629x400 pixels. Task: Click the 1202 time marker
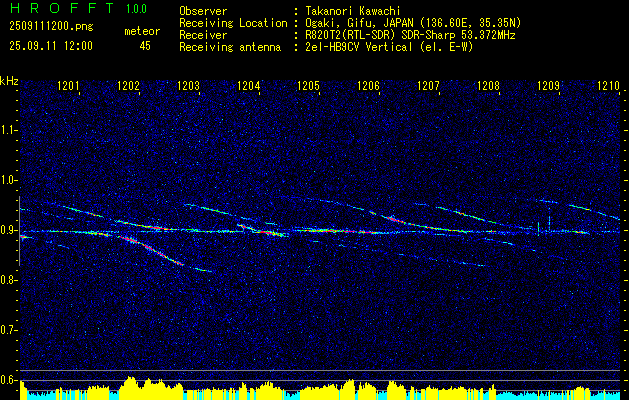click(128, 86)
